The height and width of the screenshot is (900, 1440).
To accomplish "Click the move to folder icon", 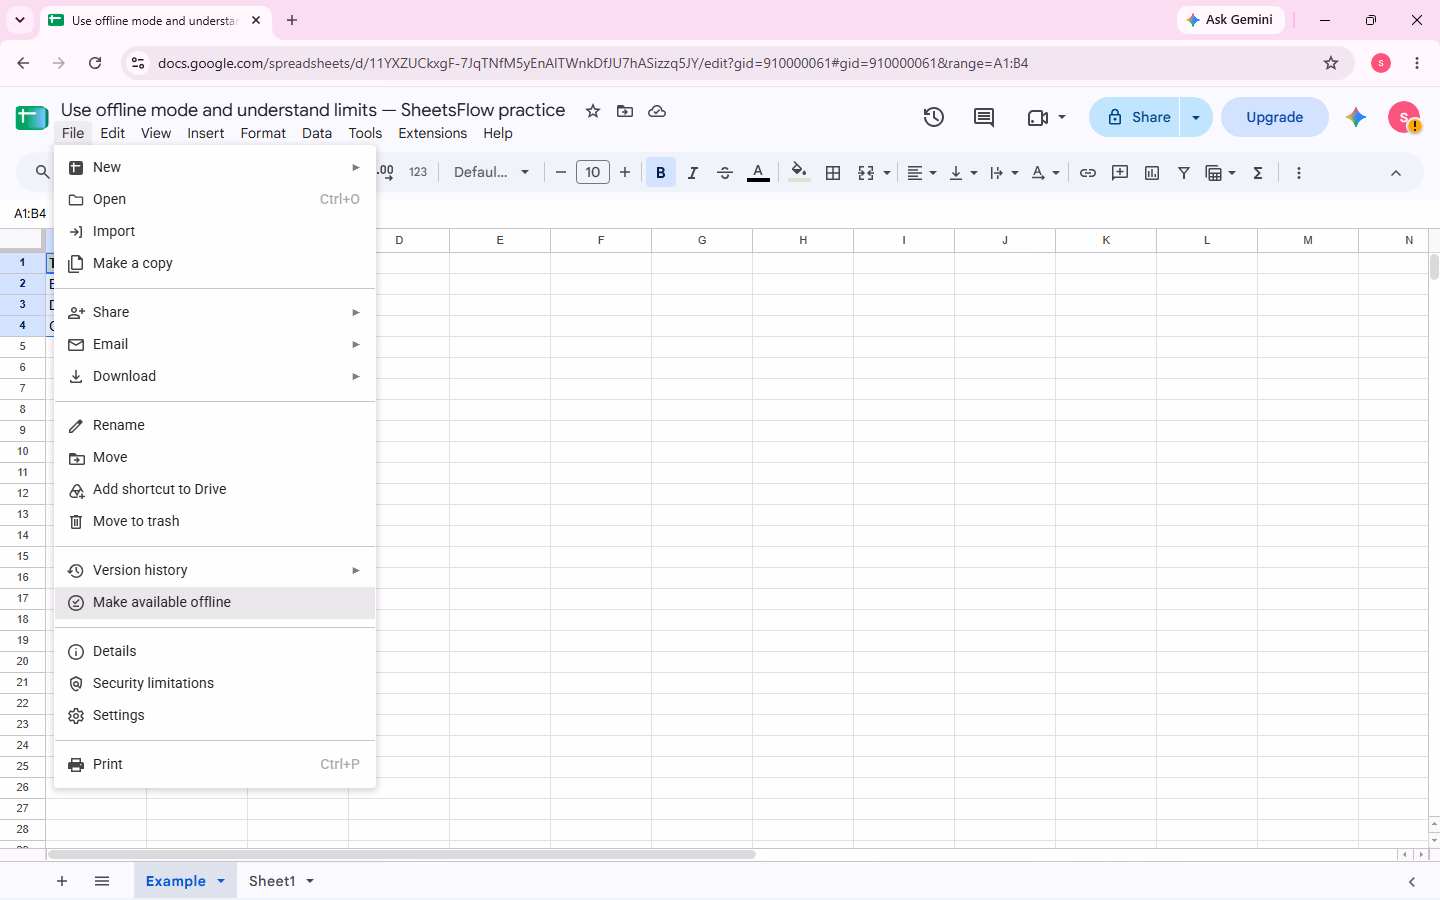I will pyautogui.click(x=625, y=111).
